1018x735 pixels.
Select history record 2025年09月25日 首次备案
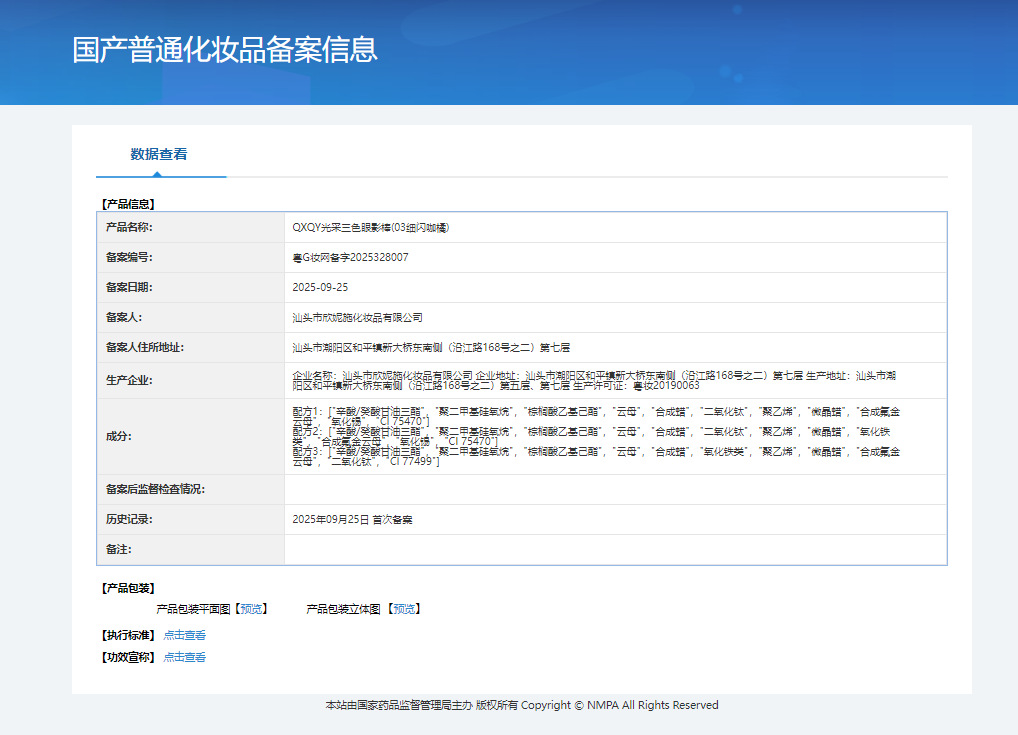click(x=353, y=519)
